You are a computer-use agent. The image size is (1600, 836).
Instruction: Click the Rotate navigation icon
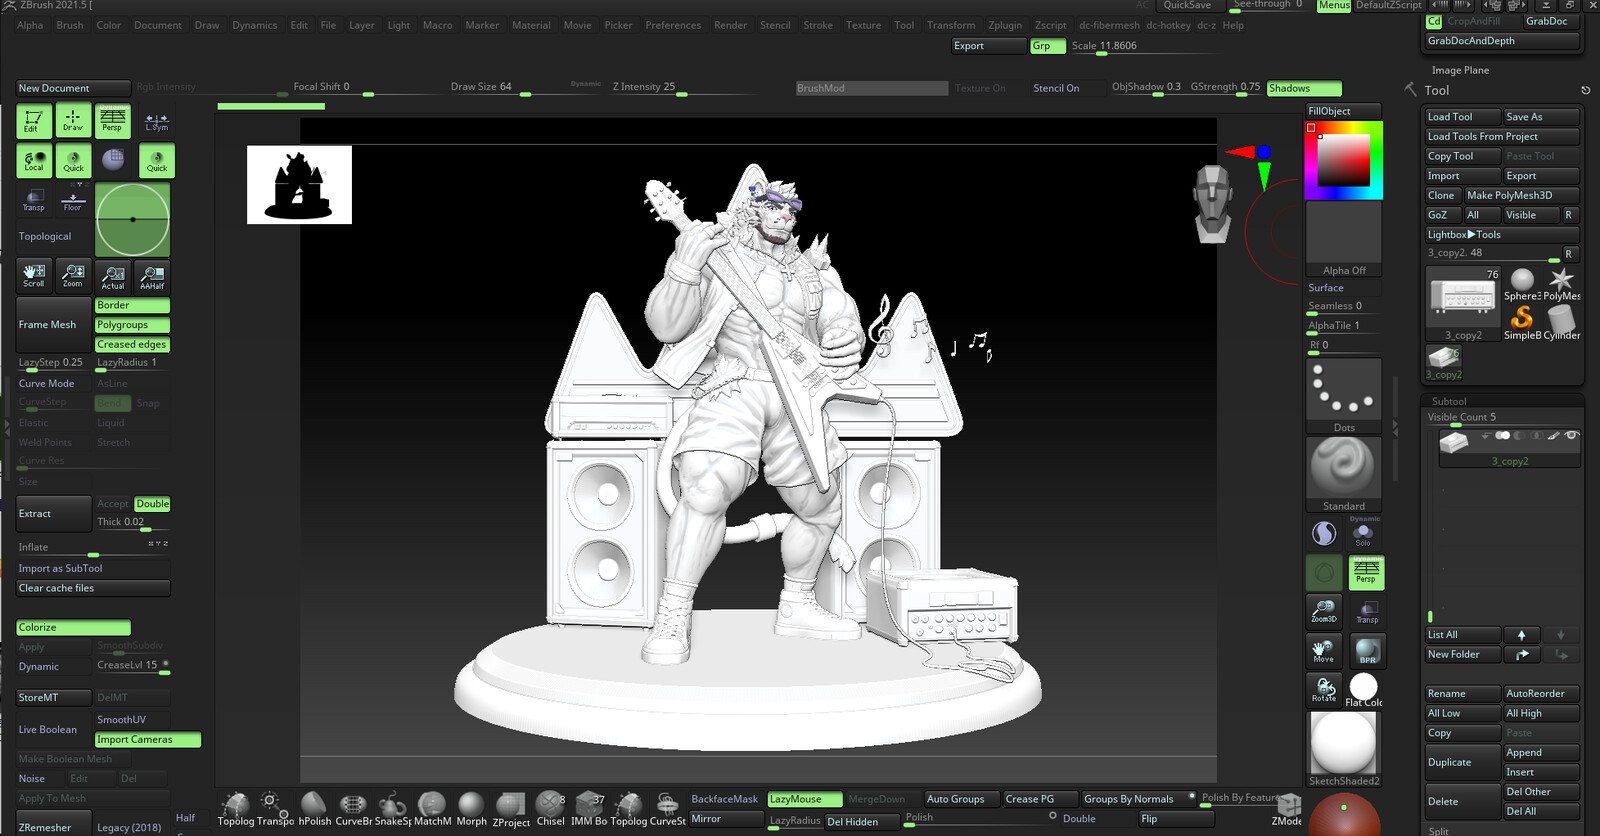point(1324,689)
